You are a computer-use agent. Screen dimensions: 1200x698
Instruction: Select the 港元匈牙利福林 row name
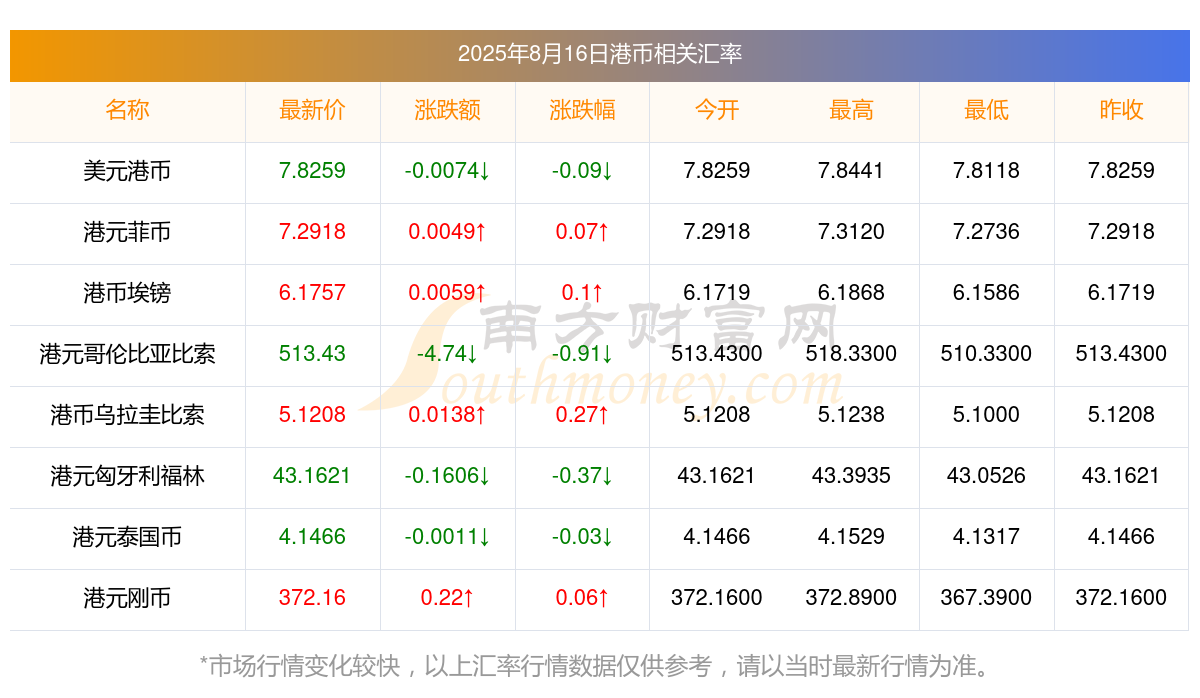[x=127, y=476]
